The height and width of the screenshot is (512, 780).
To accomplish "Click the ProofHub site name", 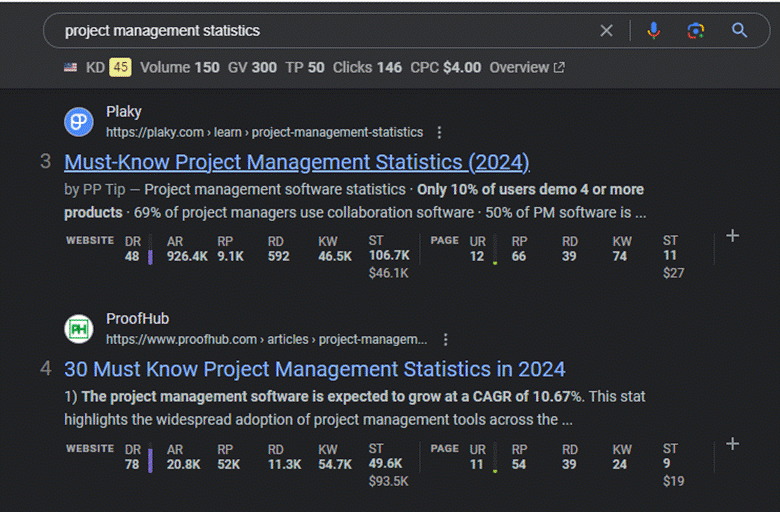I will tap(137, 318).
